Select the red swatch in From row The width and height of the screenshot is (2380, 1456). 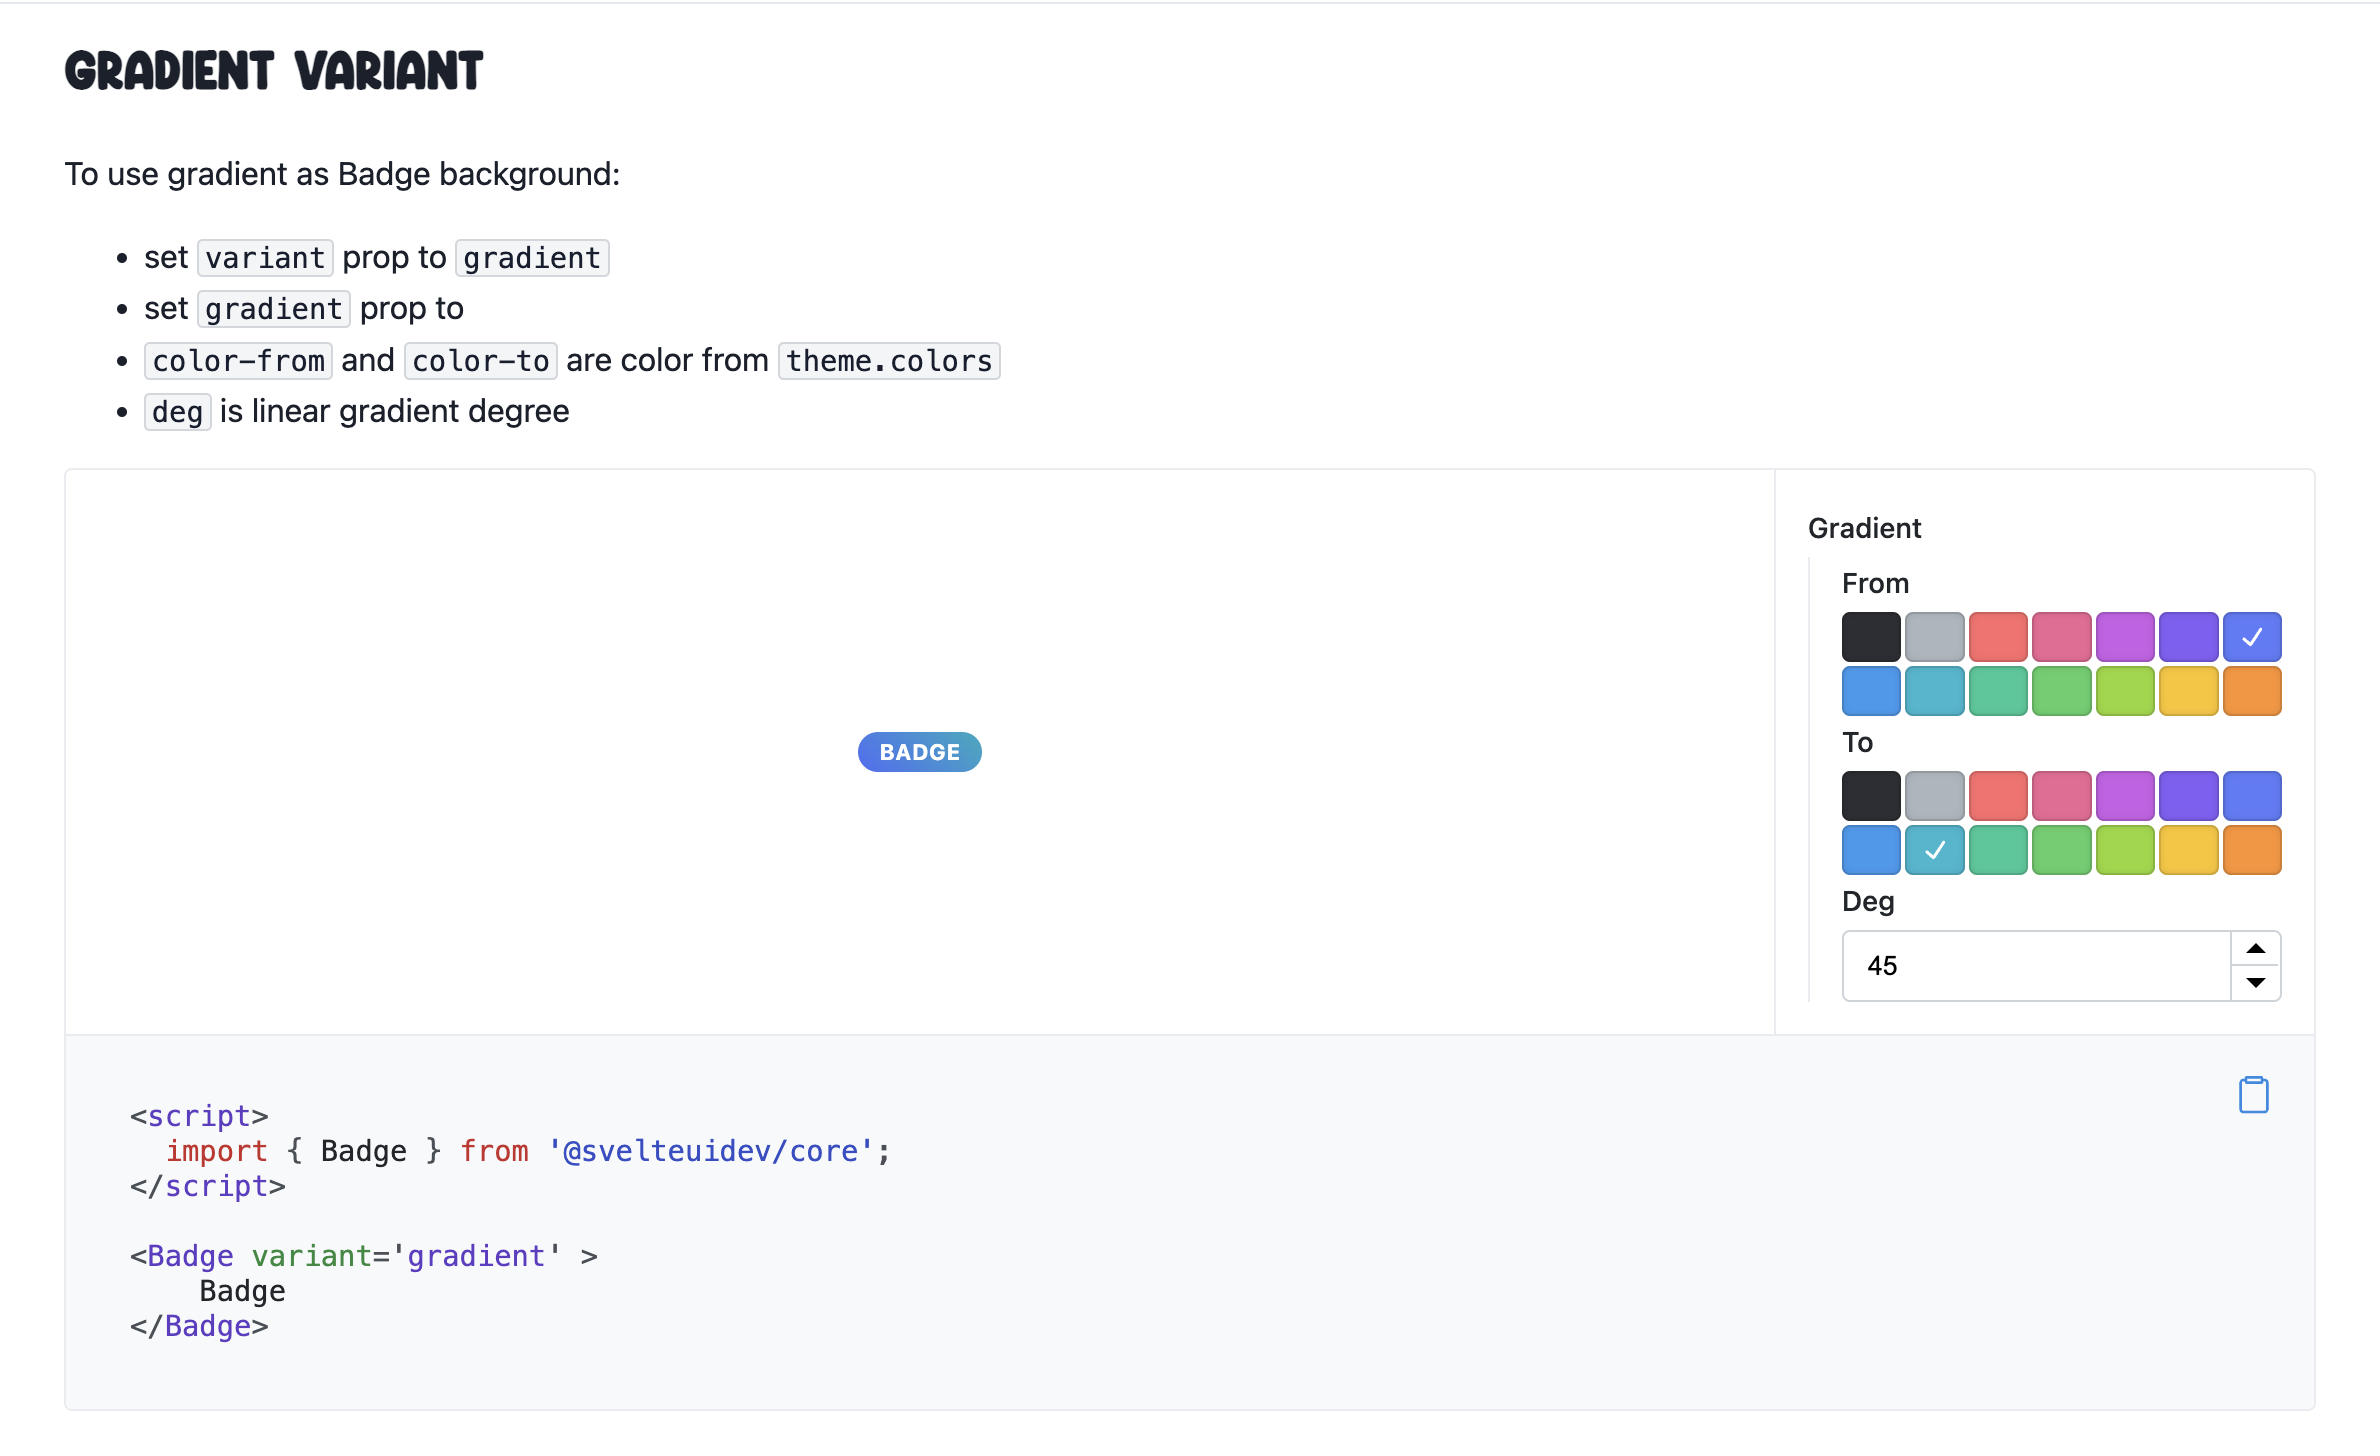point(1998,637)
